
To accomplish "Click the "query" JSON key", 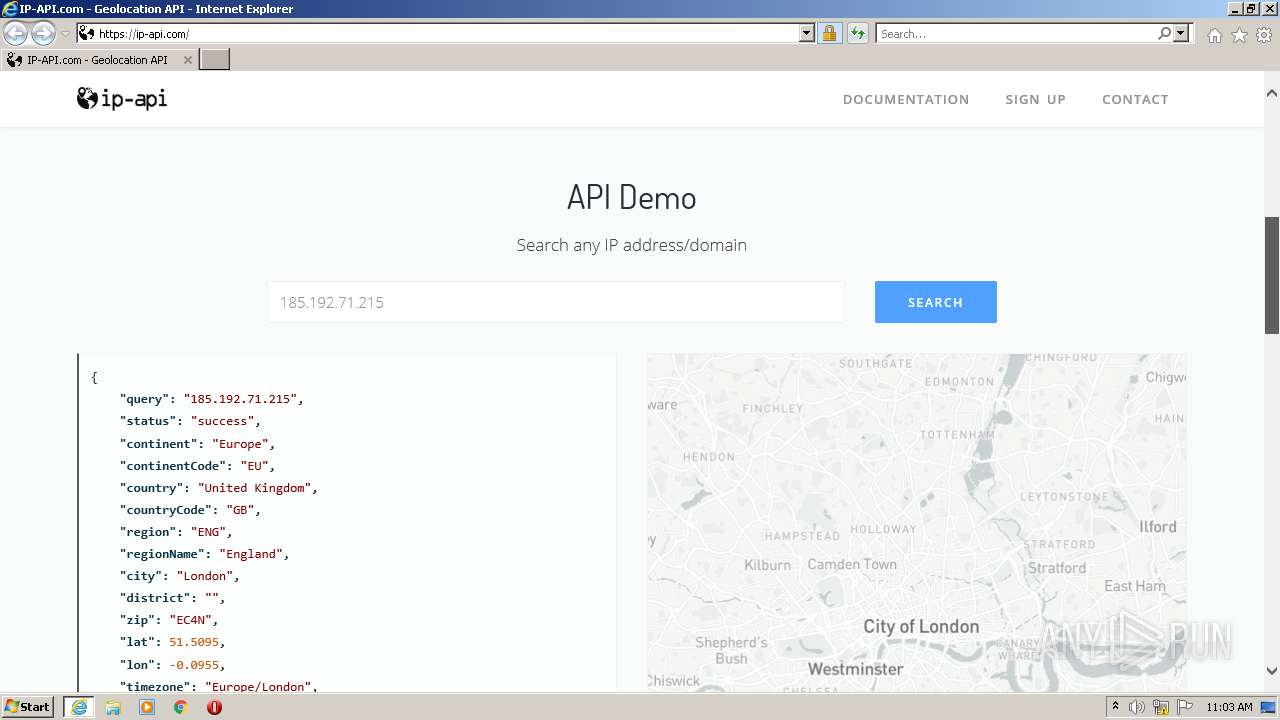I will [144, 399].
